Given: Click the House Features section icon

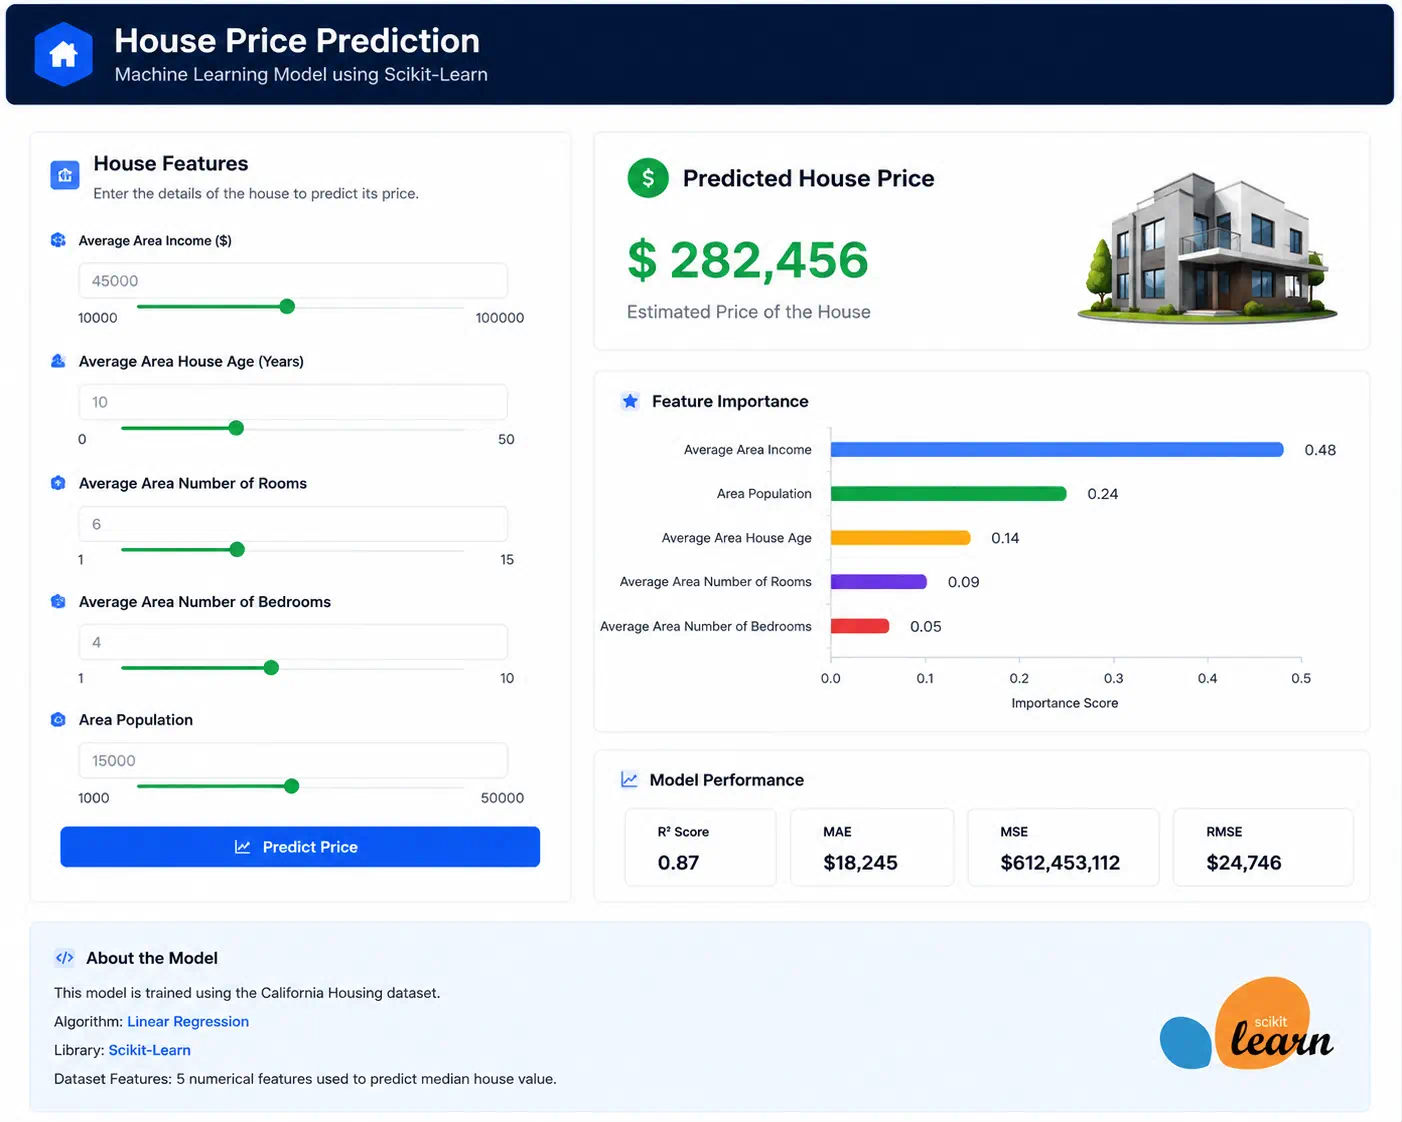Looking at the screenshot, I should (65, 176).
